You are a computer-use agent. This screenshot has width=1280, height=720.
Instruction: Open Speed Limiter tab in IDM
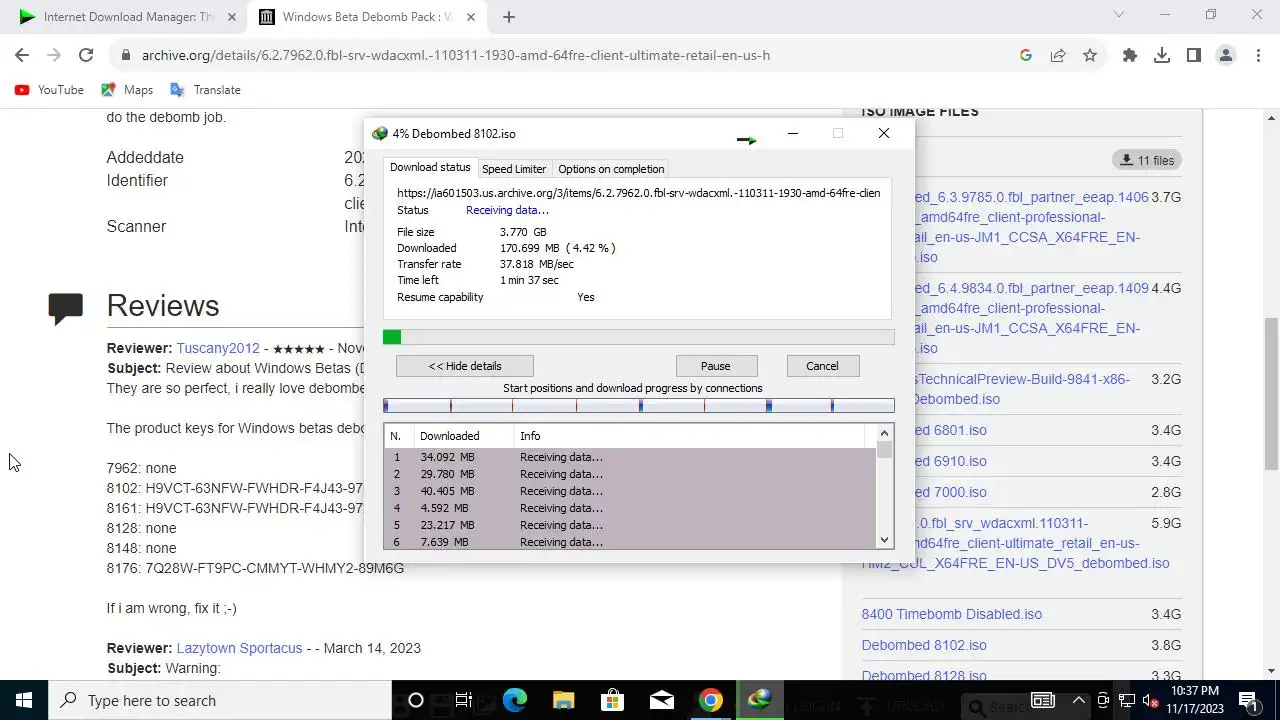[514, 169]
